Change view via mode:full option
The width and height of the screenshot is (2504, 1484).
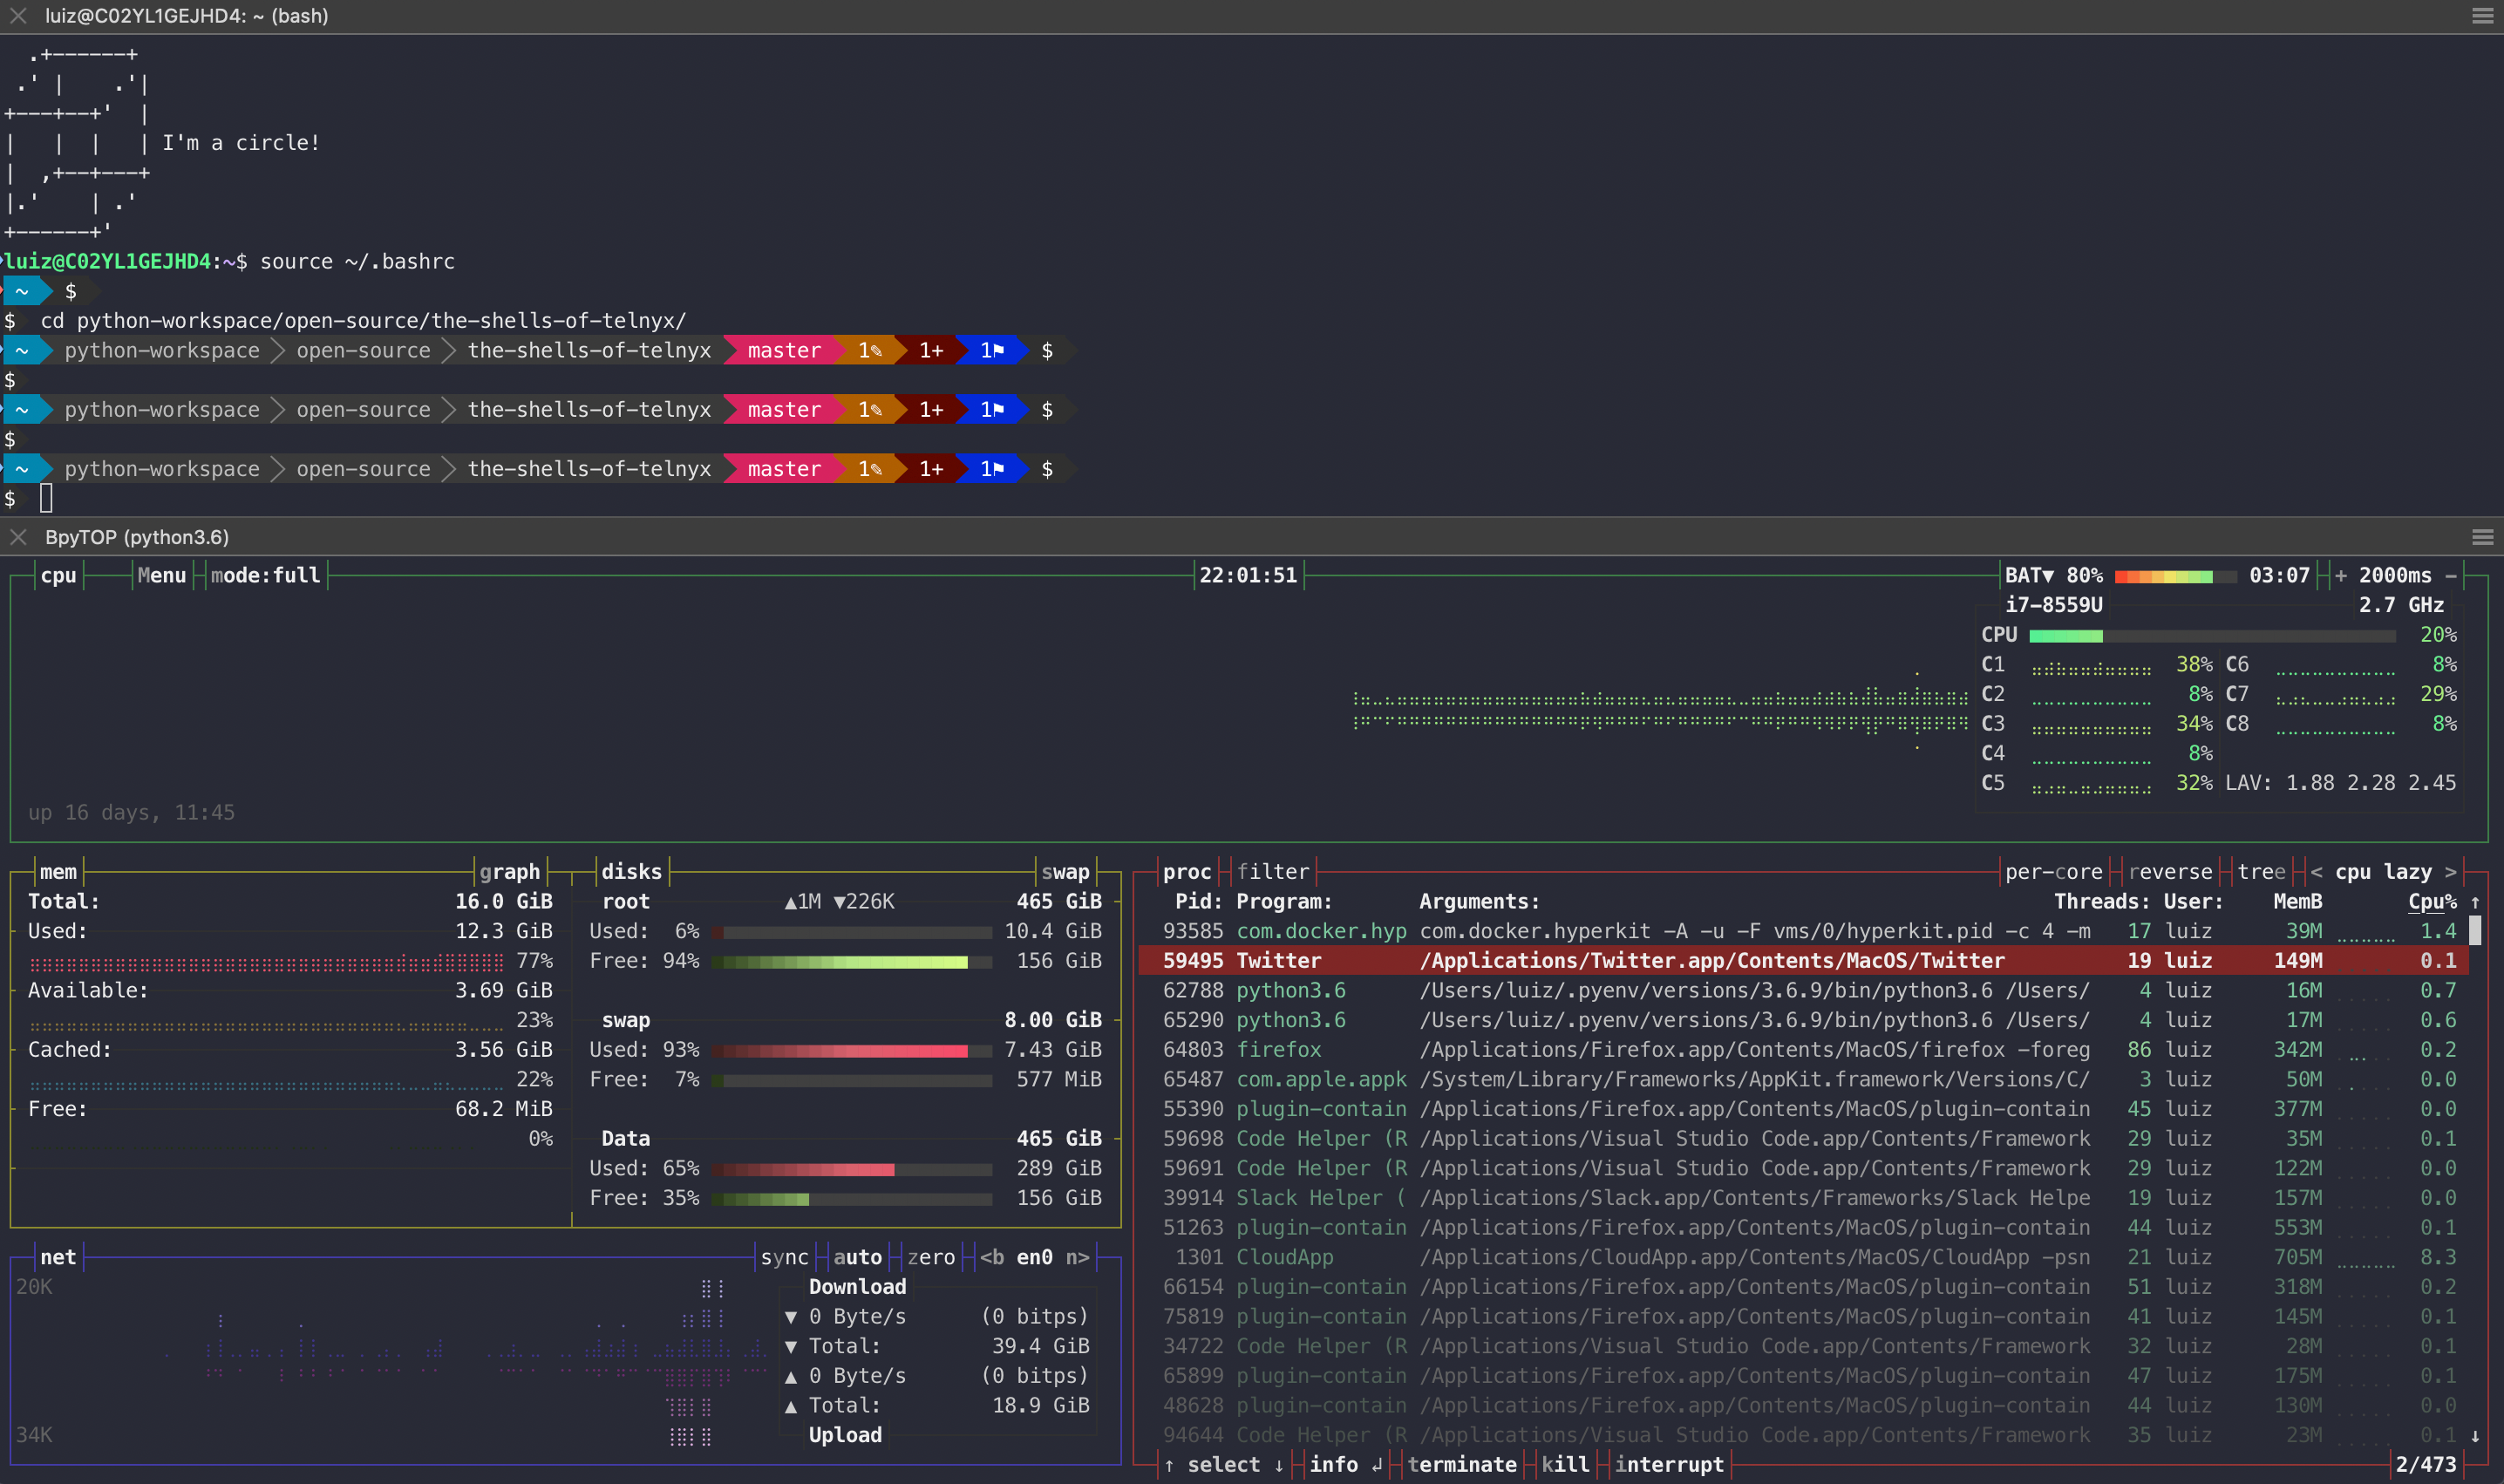265,575
